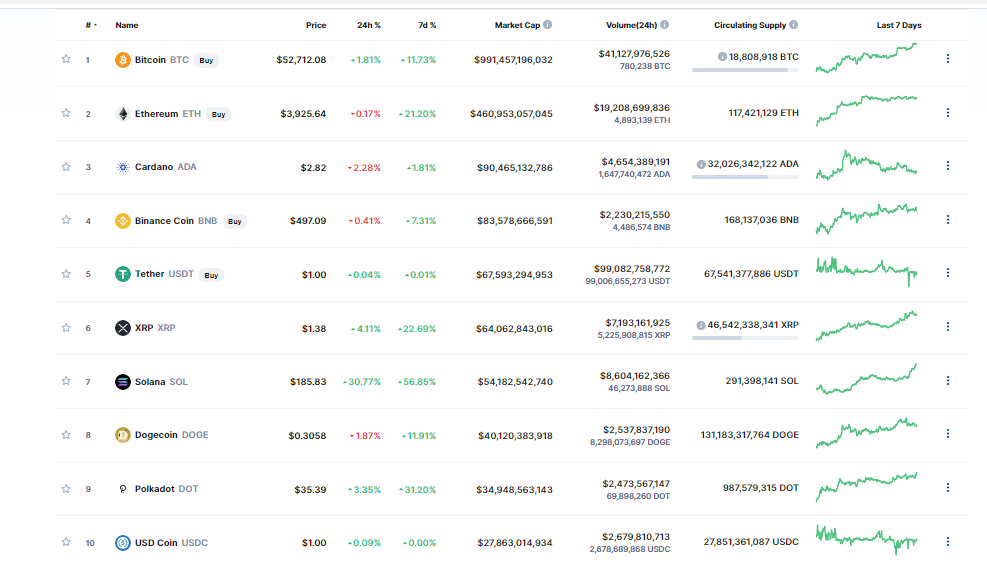Screen dimensions: 987x567
Task: Sort by Name column header
Action: (x=127, y=25)
